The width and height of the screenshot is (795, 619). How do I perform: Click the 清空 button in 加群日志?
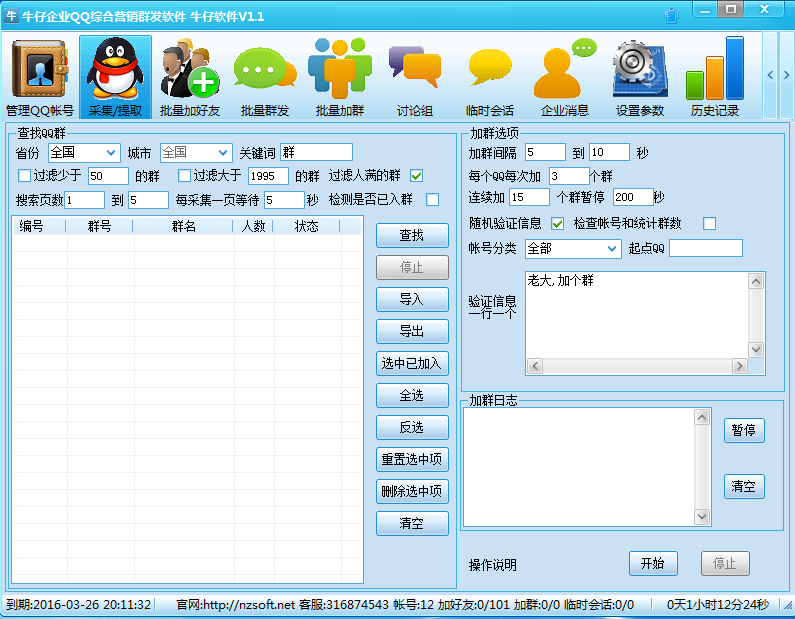click(x=744, y=487)
